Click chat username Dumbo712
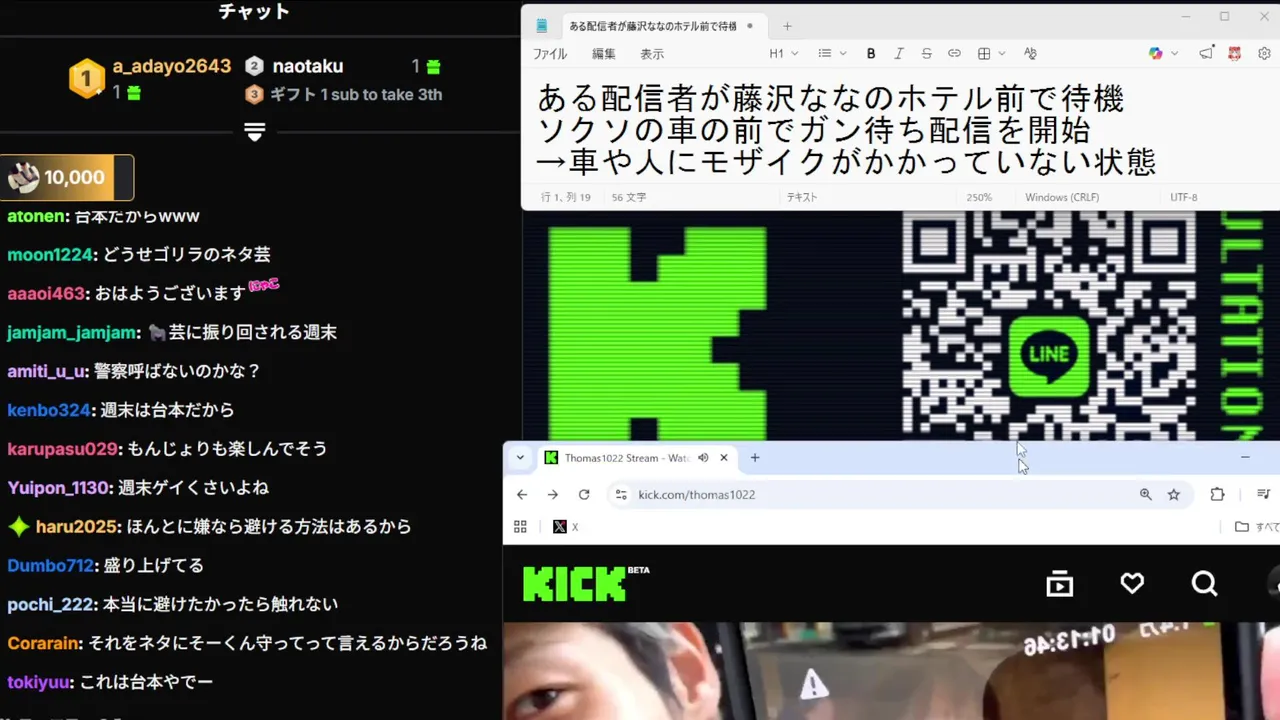The image size is (1280, 720). pos(50,565)
